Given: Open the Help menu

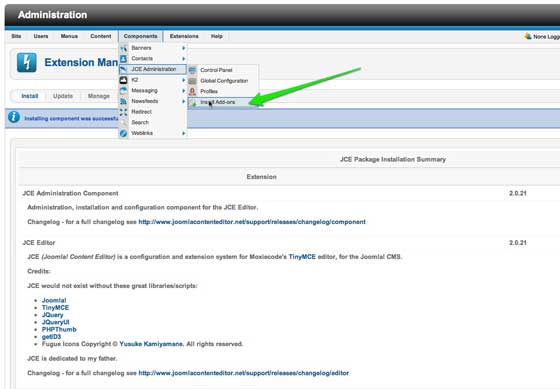Looking at the screenshot, I should [217, 36].
